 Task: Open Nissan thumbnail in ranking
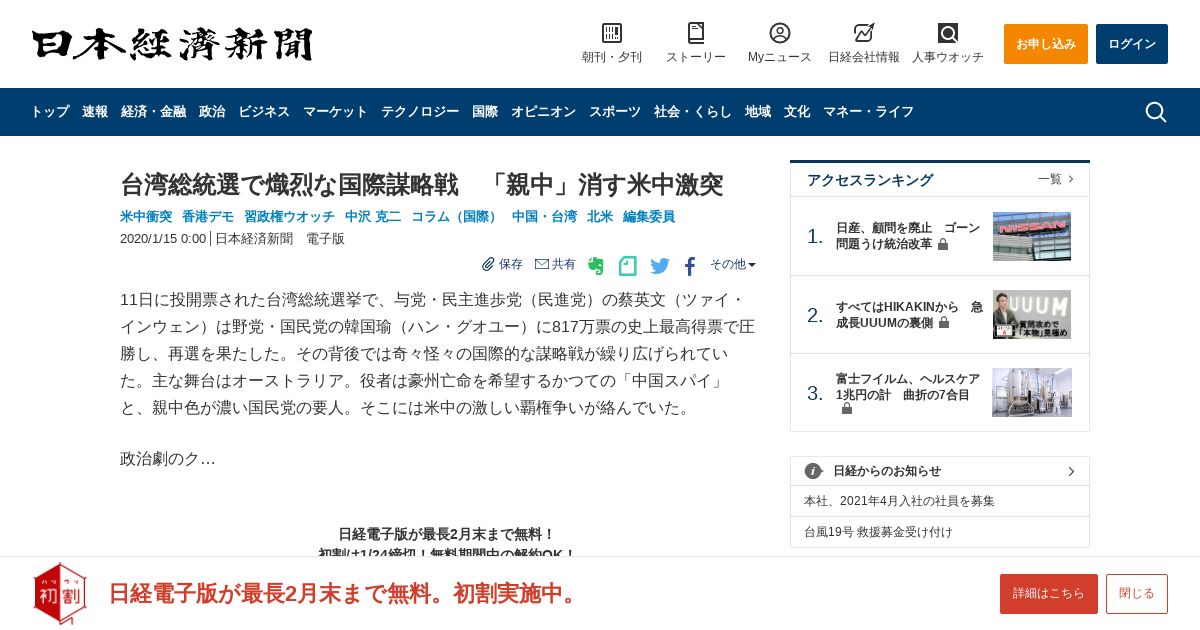coord(1032,236)
